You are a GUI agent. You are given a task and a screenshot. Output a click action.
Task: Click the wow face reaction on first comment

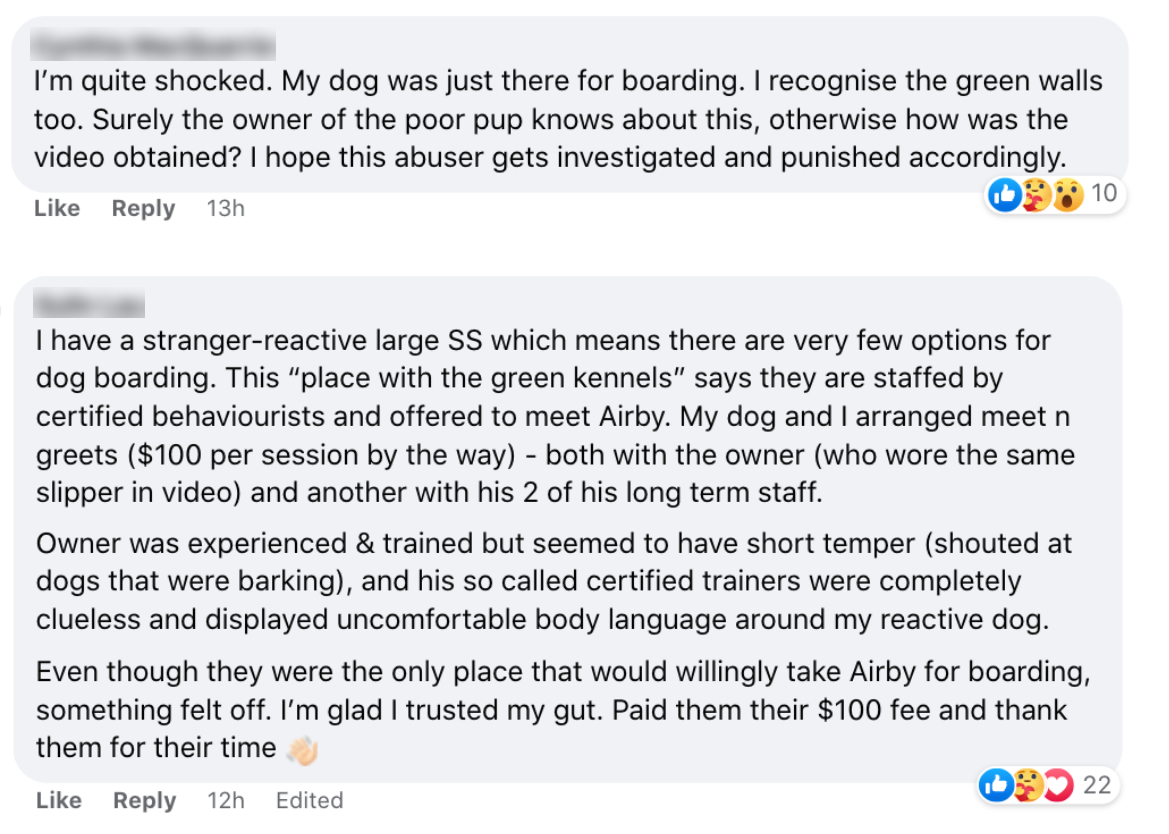point(1068,195)
